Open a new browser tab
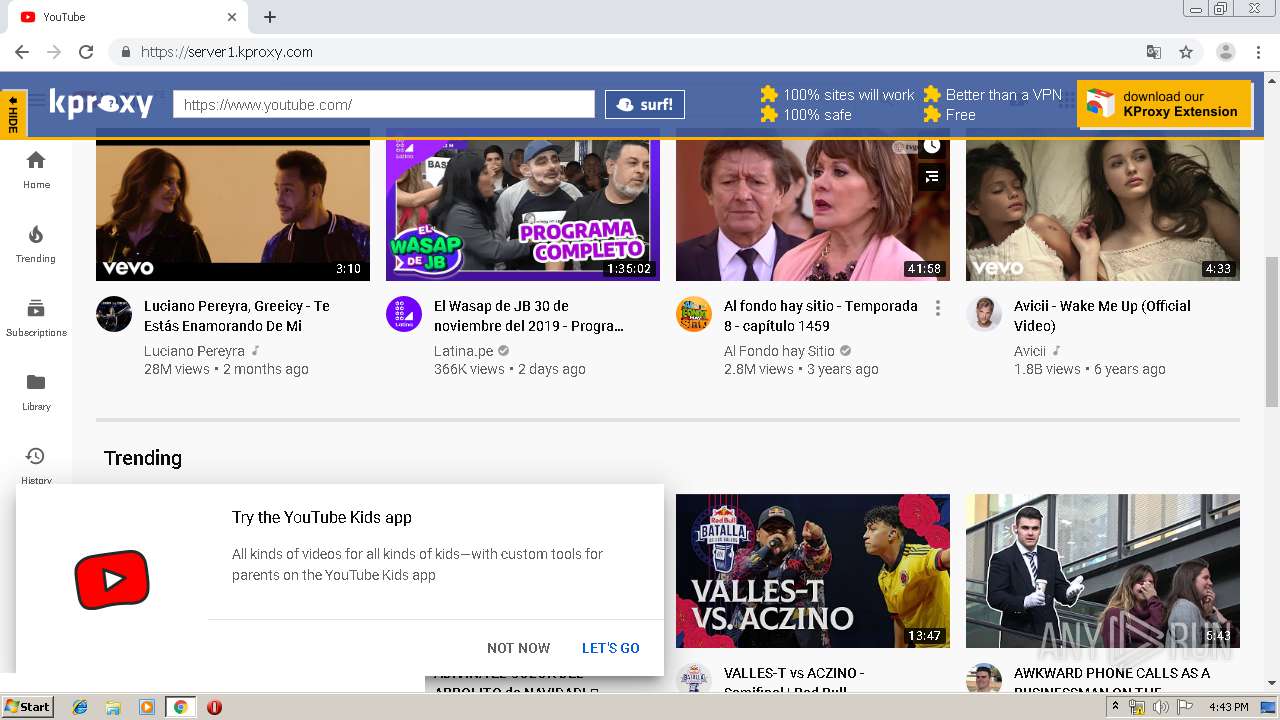1280x720 pixels. pos(270,17)
